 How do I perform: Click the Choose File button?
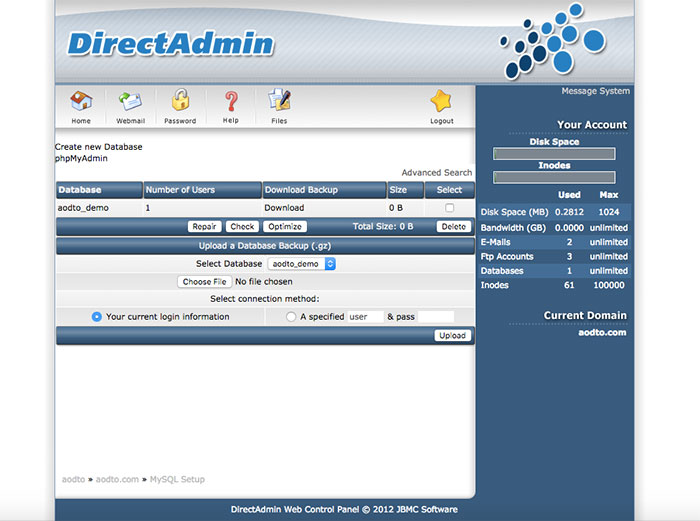204,282
